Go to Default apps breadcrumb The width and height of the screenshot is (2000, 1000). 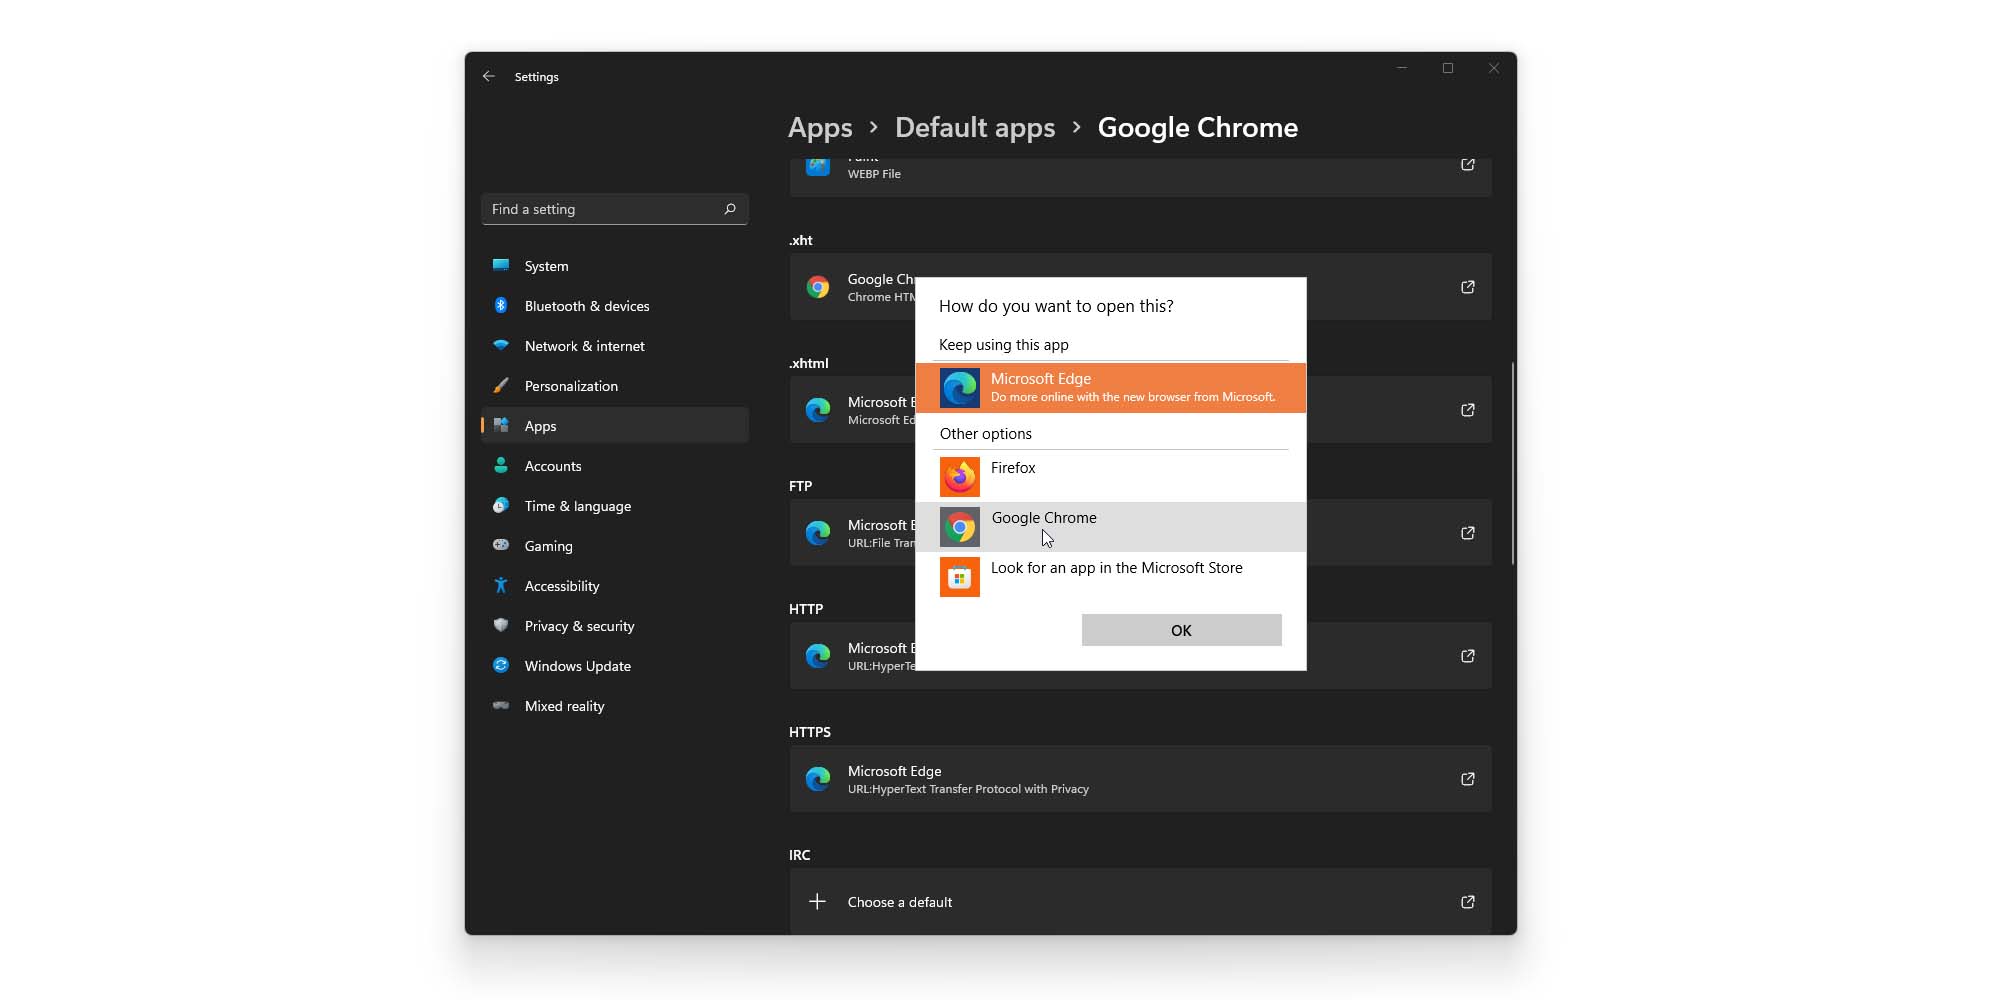coord(974,128)
